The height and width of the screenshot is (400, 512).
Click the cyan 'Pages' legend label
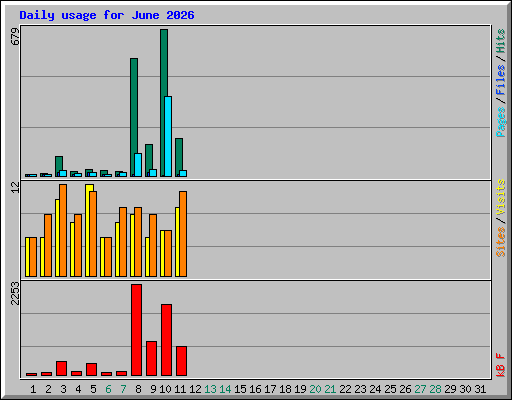pos(501,122)
